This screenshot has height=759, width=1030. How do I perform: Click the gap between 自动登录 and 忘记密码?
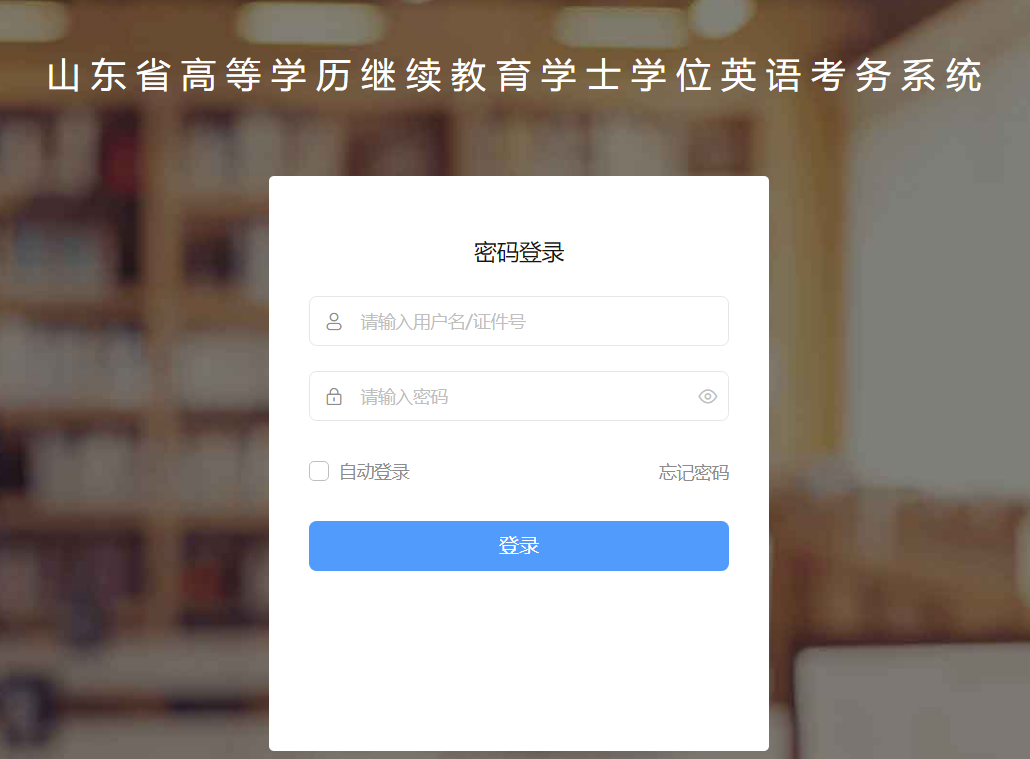(x=533, y=472)
